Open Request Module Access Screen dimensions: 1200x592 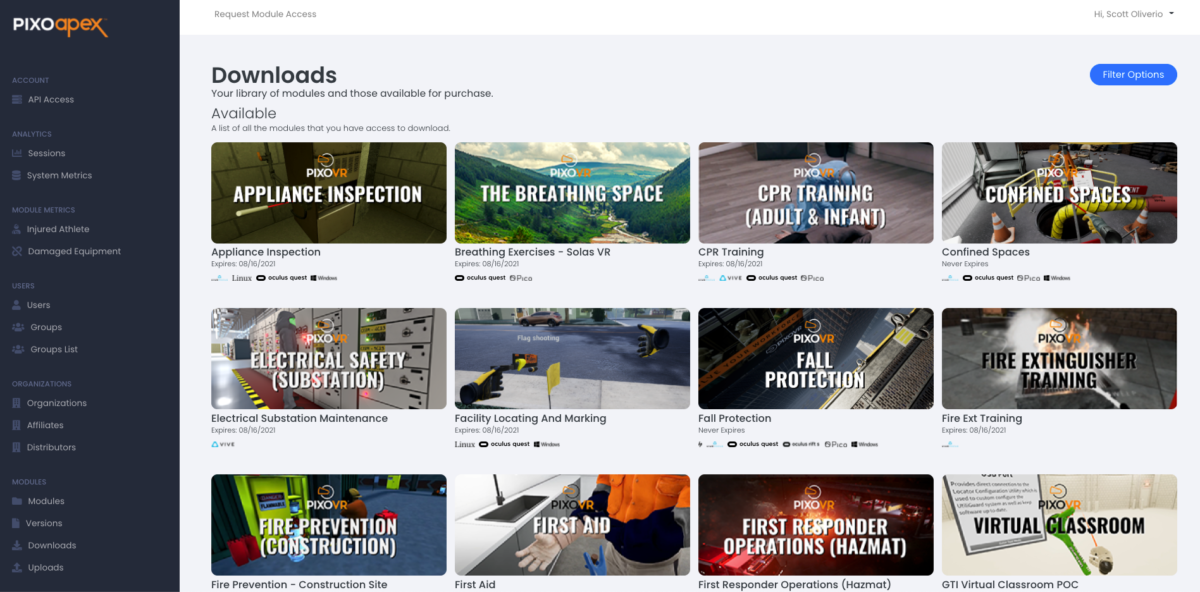coord(265,13)
